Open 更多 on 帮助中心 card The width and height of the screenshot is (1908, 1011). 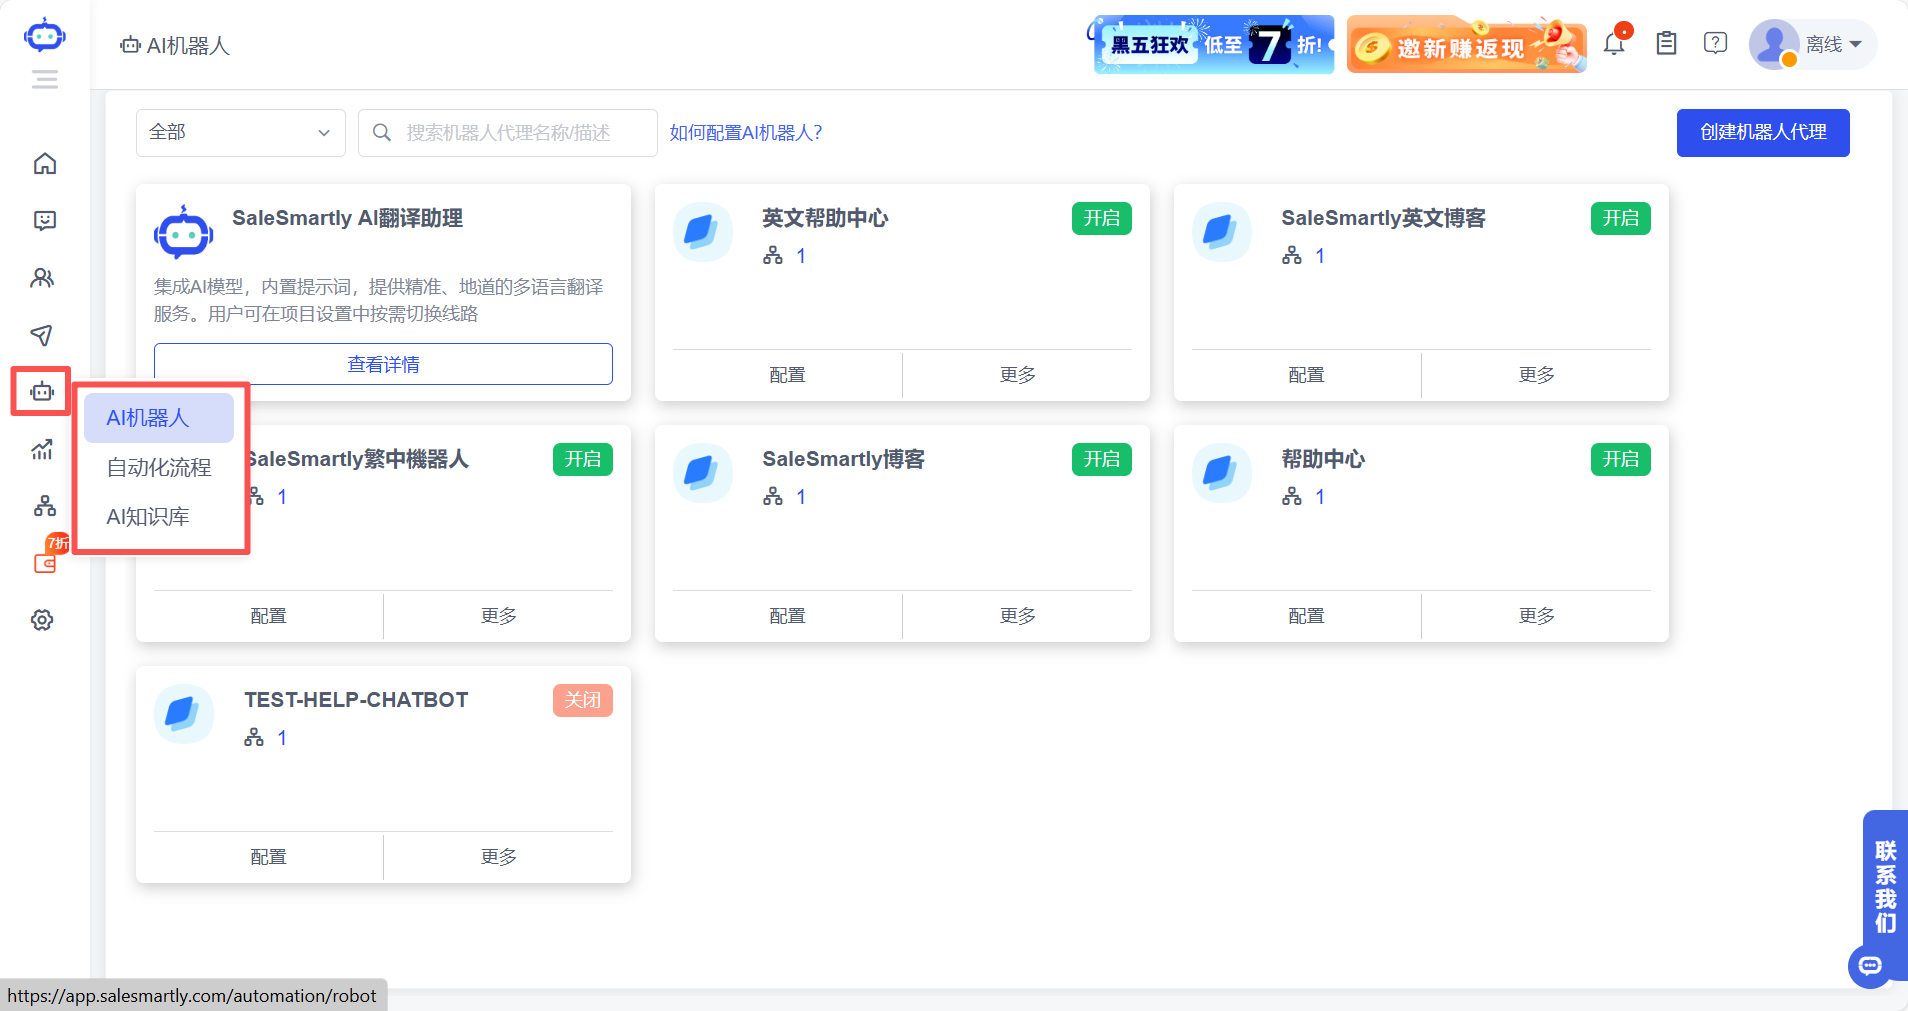1536,616
